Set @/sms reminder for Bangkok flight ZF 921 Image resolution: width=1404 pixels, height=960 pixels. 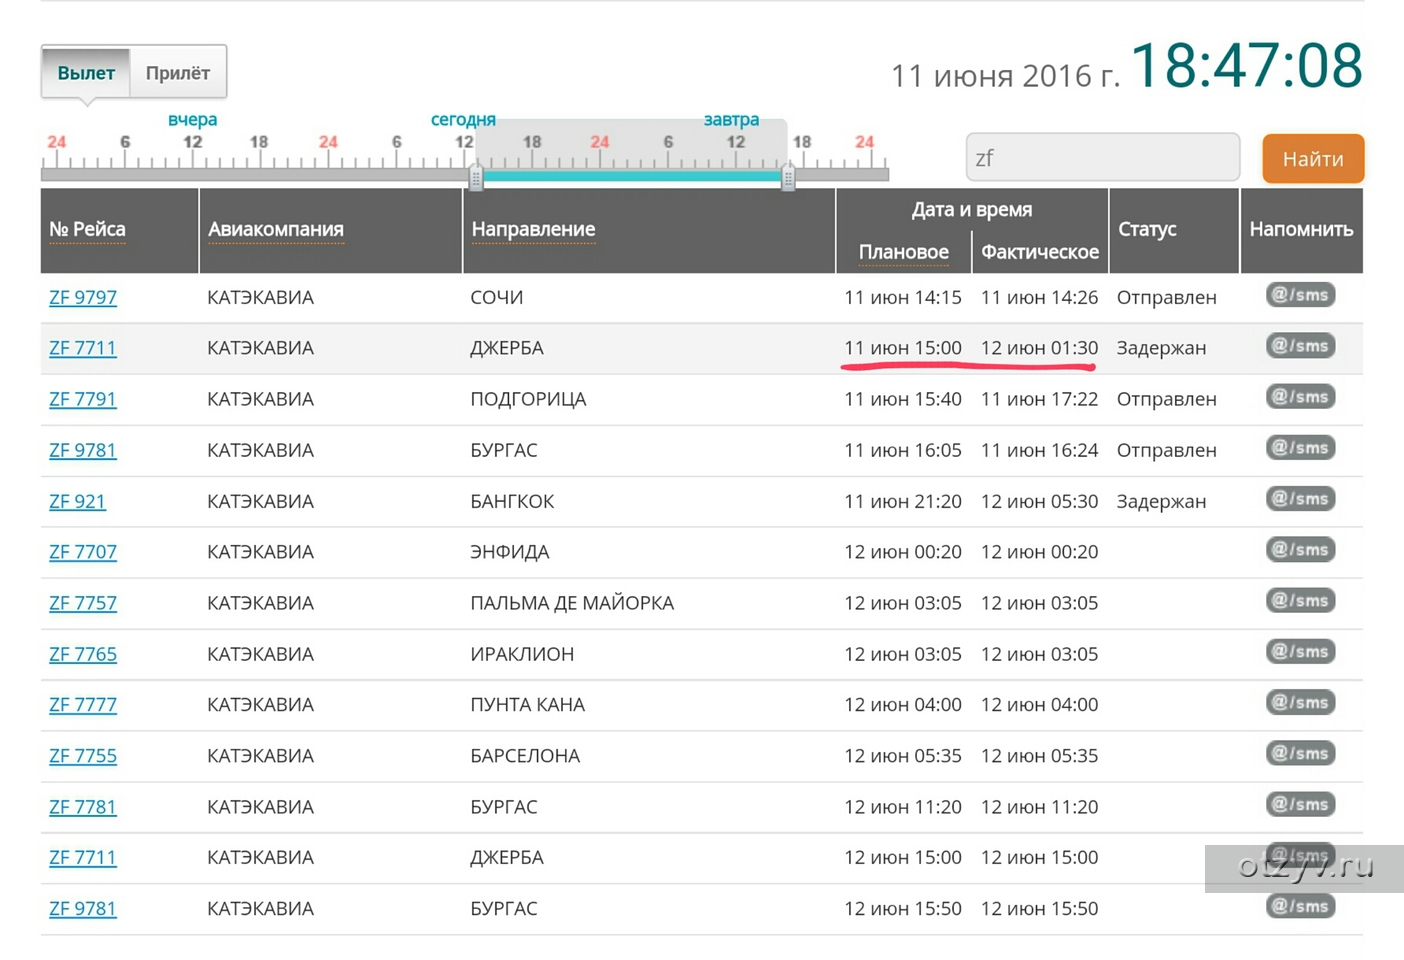pyautogui.click(x=1300, y=499)
